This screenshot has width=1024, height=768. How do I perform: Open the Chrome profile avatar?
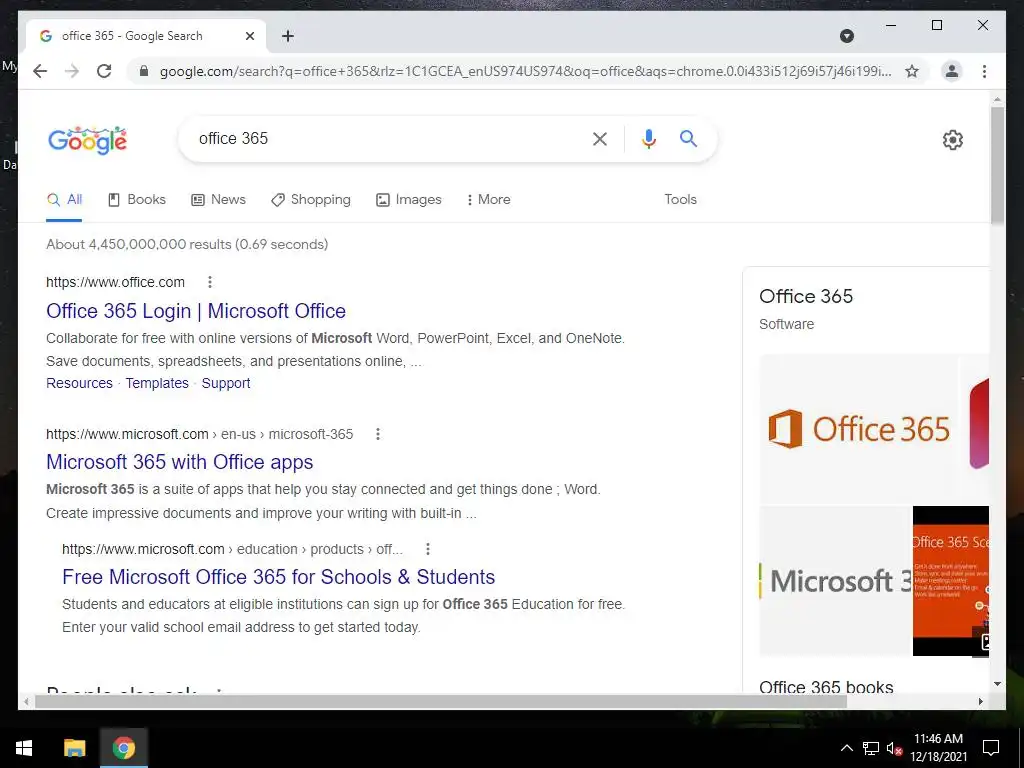tap(952, 71)
